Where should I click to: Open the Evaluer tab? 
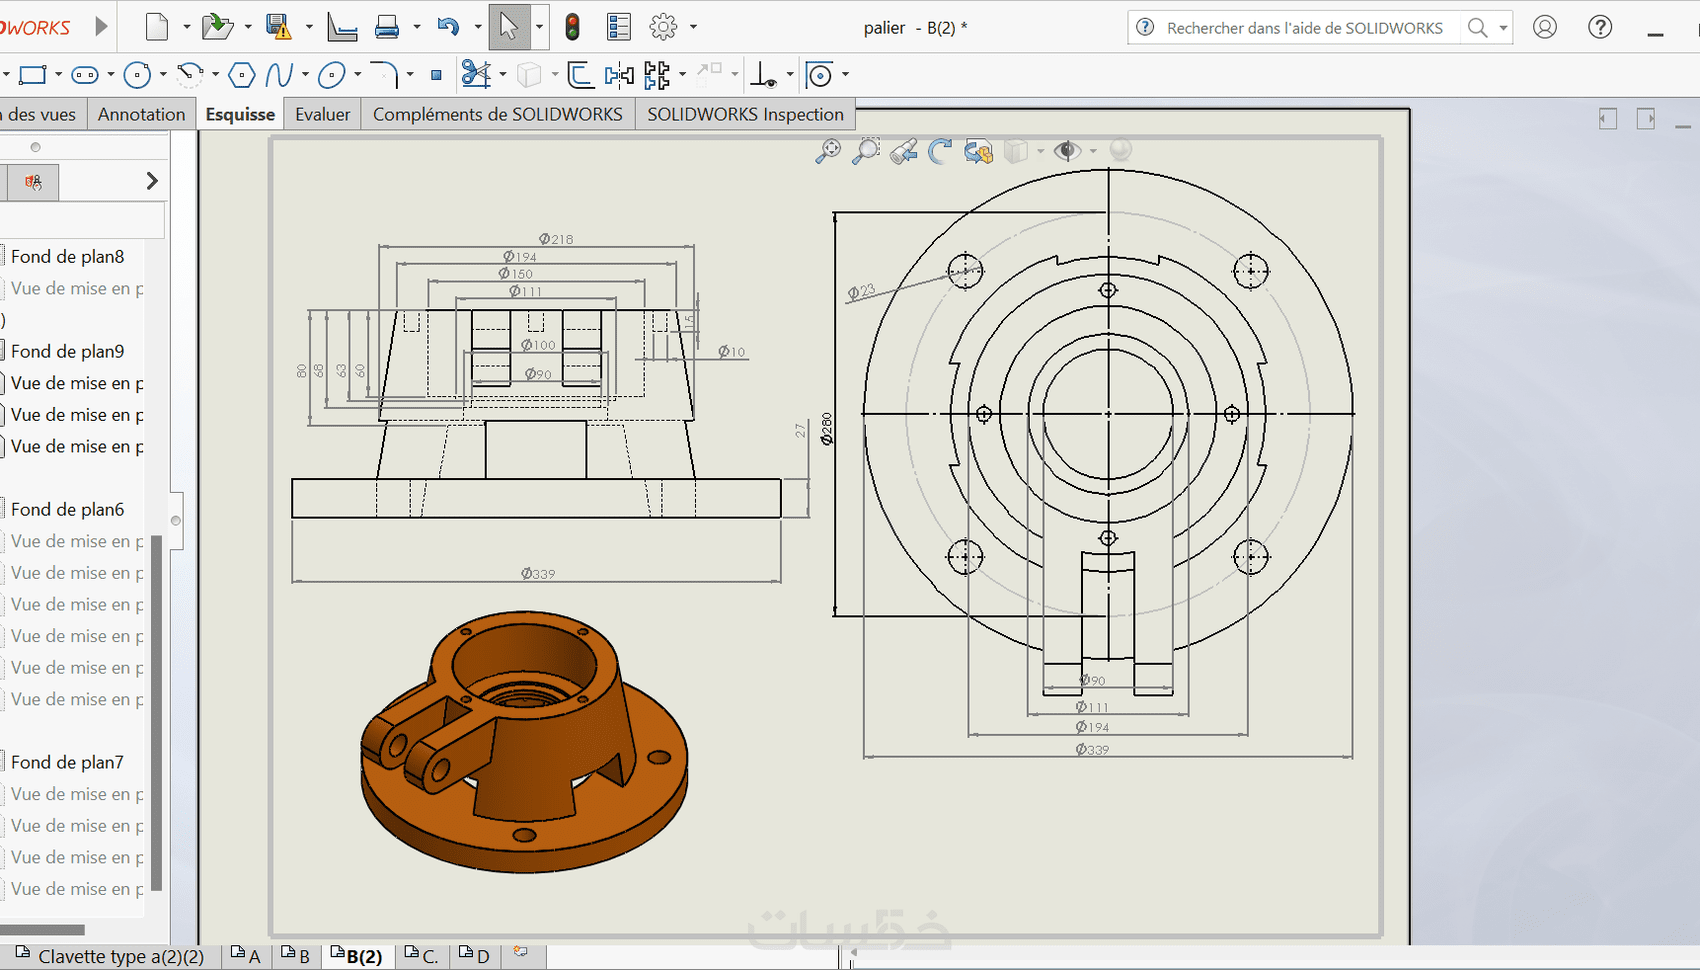322,114
